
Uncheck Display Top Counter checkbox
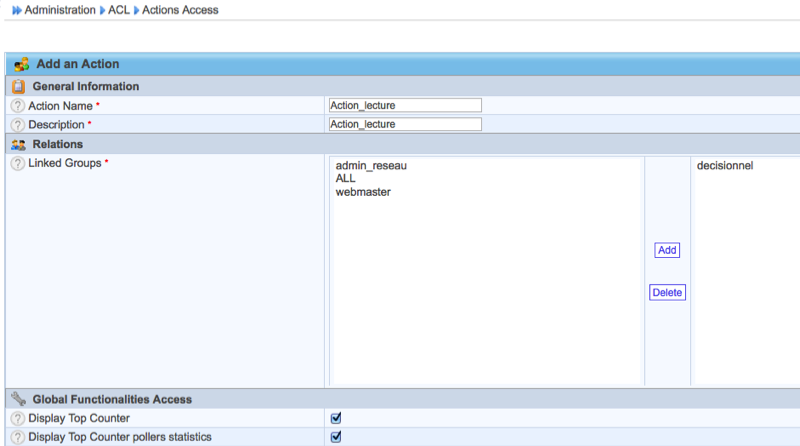(336, 418)
